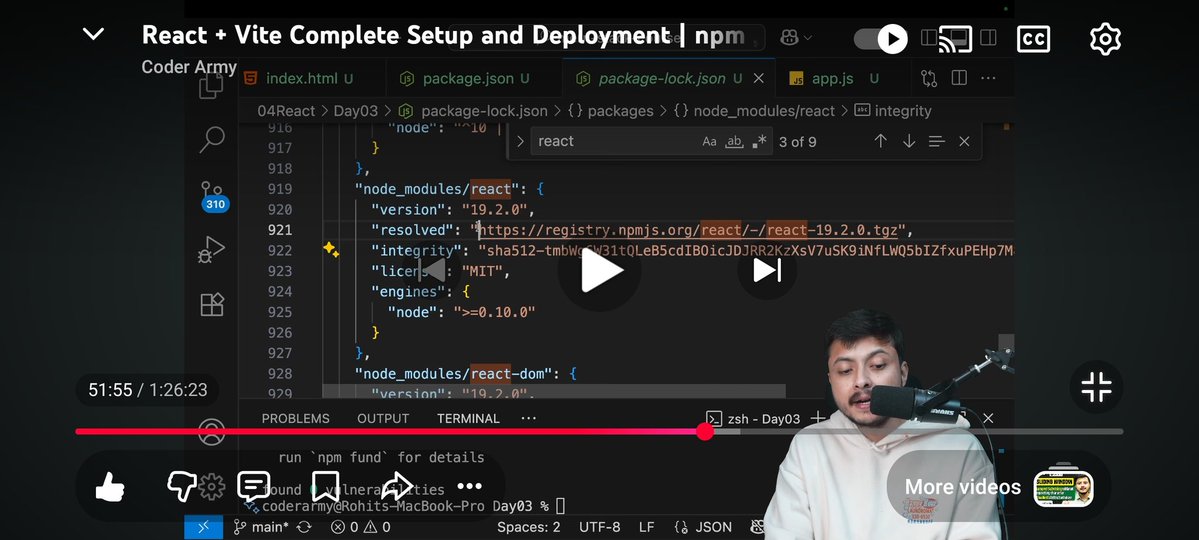Open the Copilot dropdown in VS Code title bar
The width and height of the screenshot is (1199, 540).
pyautogui.click(x=796, y=37)
